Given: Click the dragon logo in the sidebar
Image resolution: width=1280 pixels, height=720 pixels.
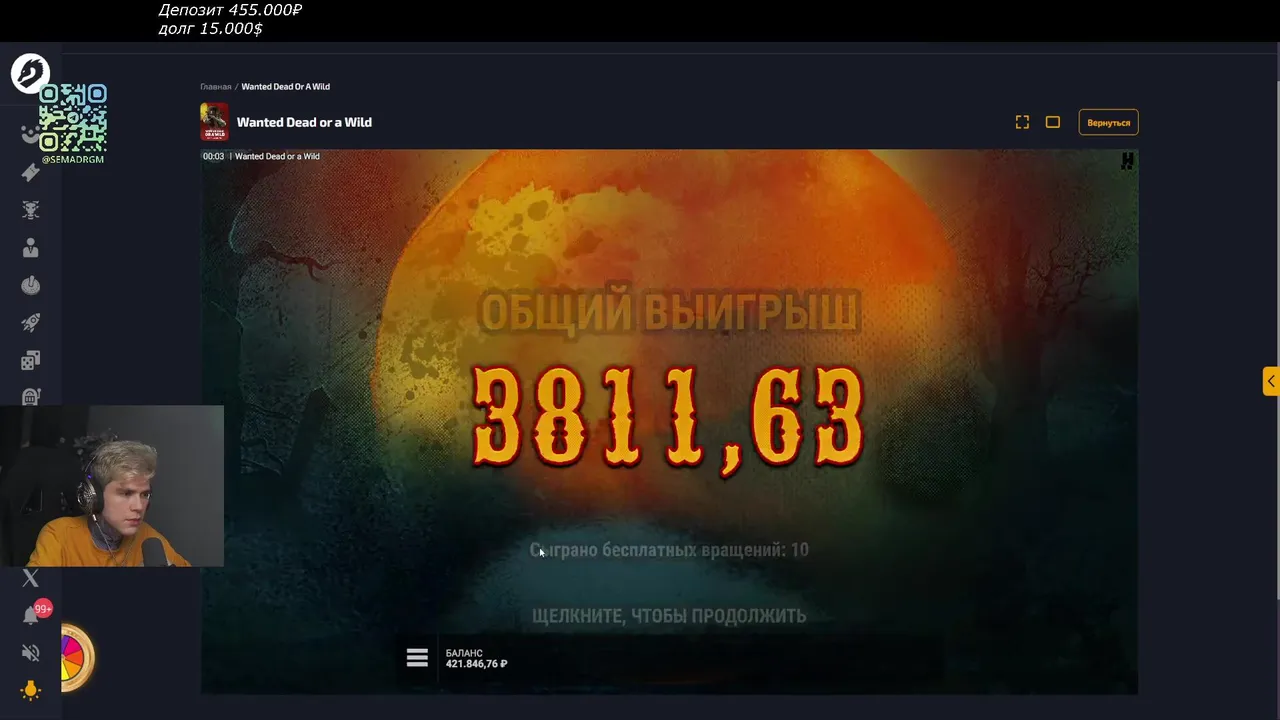Looking at the screenshot, I should pos(30,73).
